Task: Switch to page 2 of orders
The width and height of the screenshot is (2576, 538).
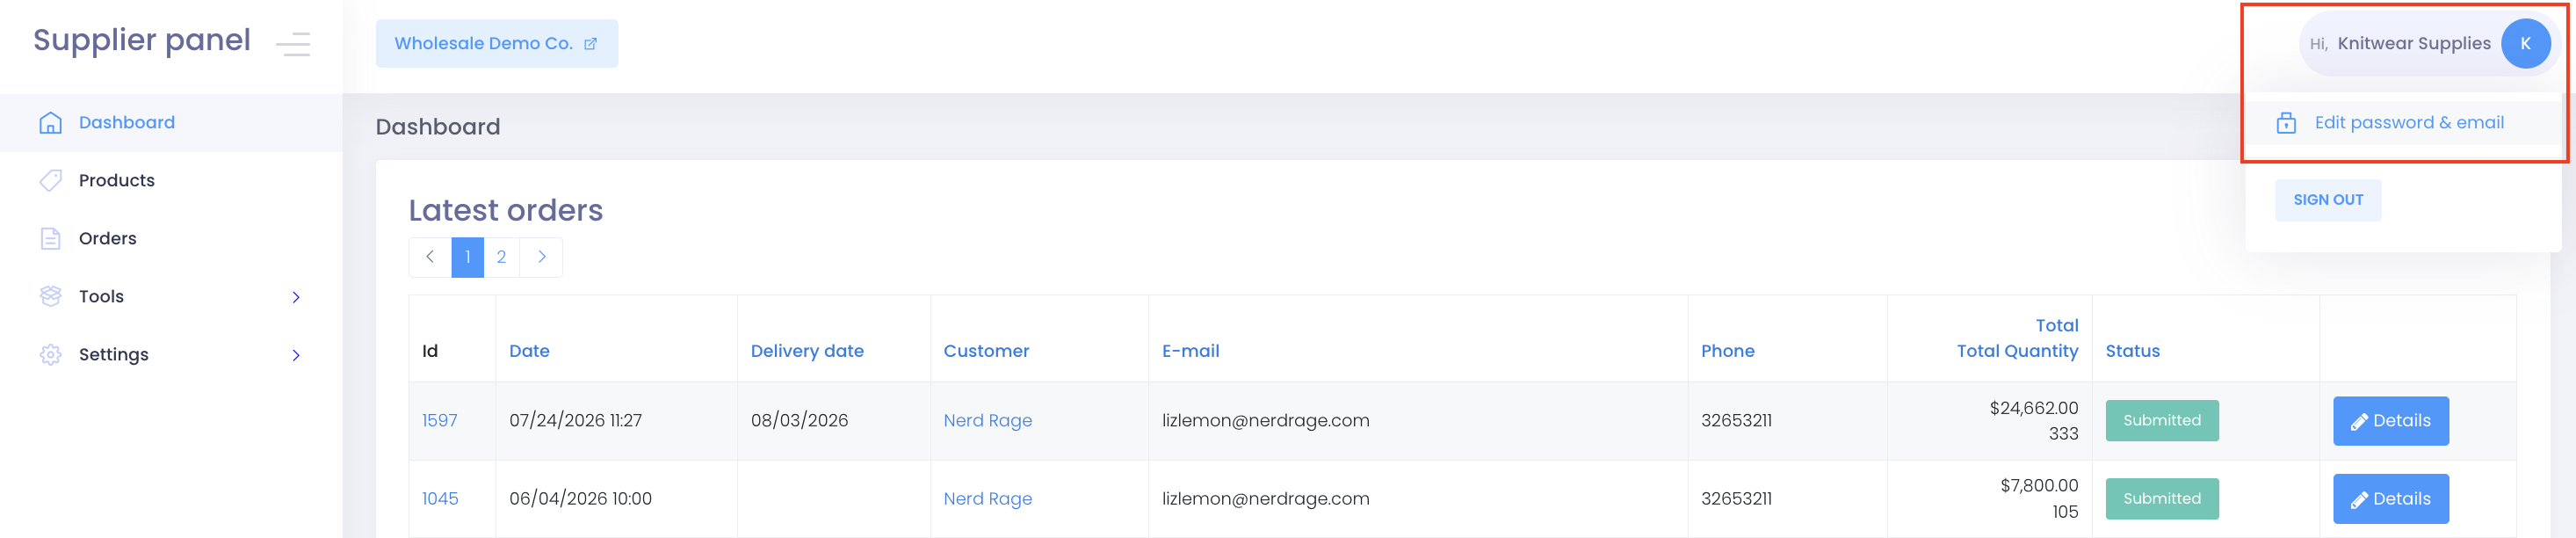Action: point(501,257)
